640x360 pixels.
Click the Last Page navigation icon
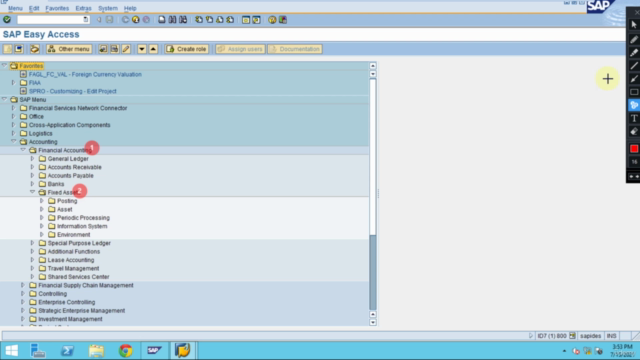[x=230, y=20]
